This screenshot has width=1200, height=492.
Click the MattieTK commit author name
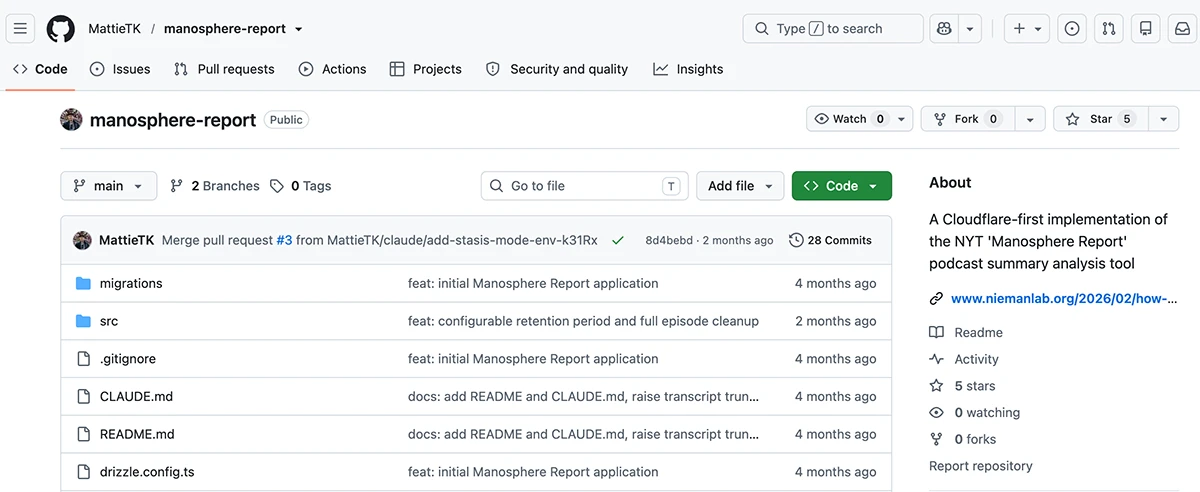tap(127, 240)
